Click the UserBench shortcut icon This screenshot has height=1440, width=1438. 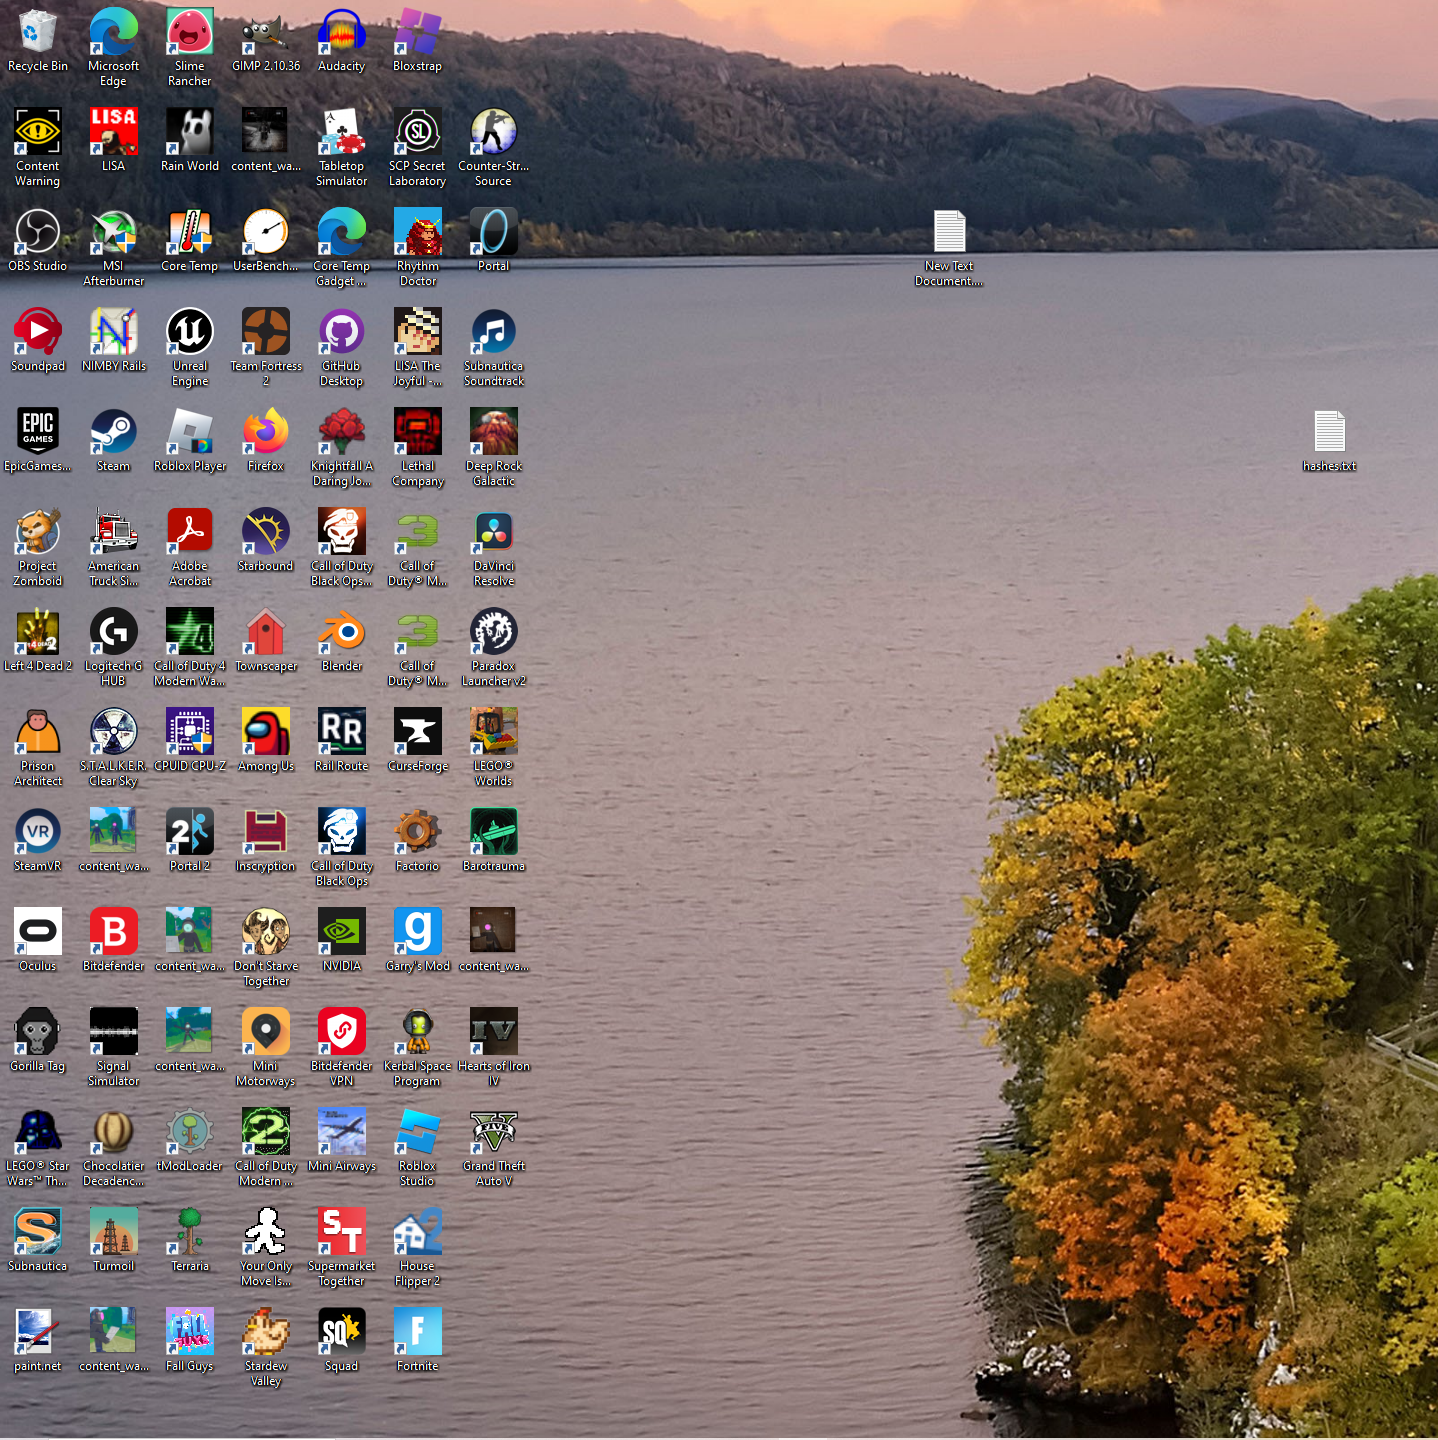[266, 232]
